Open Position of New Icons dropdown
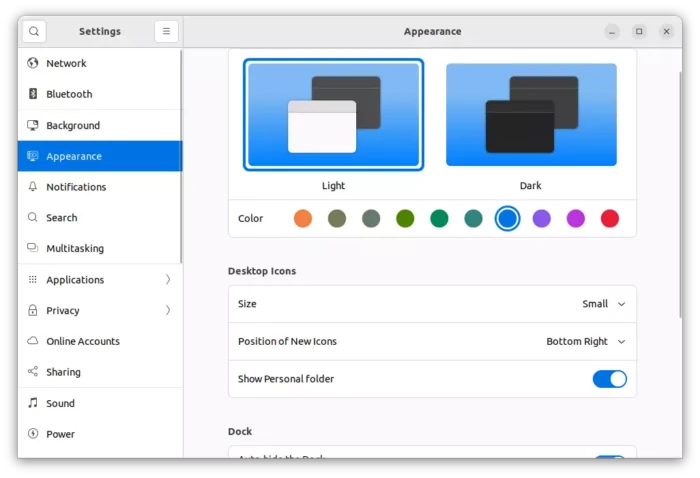This screenshot has height=478, width=700. click(x=585, y=341)
